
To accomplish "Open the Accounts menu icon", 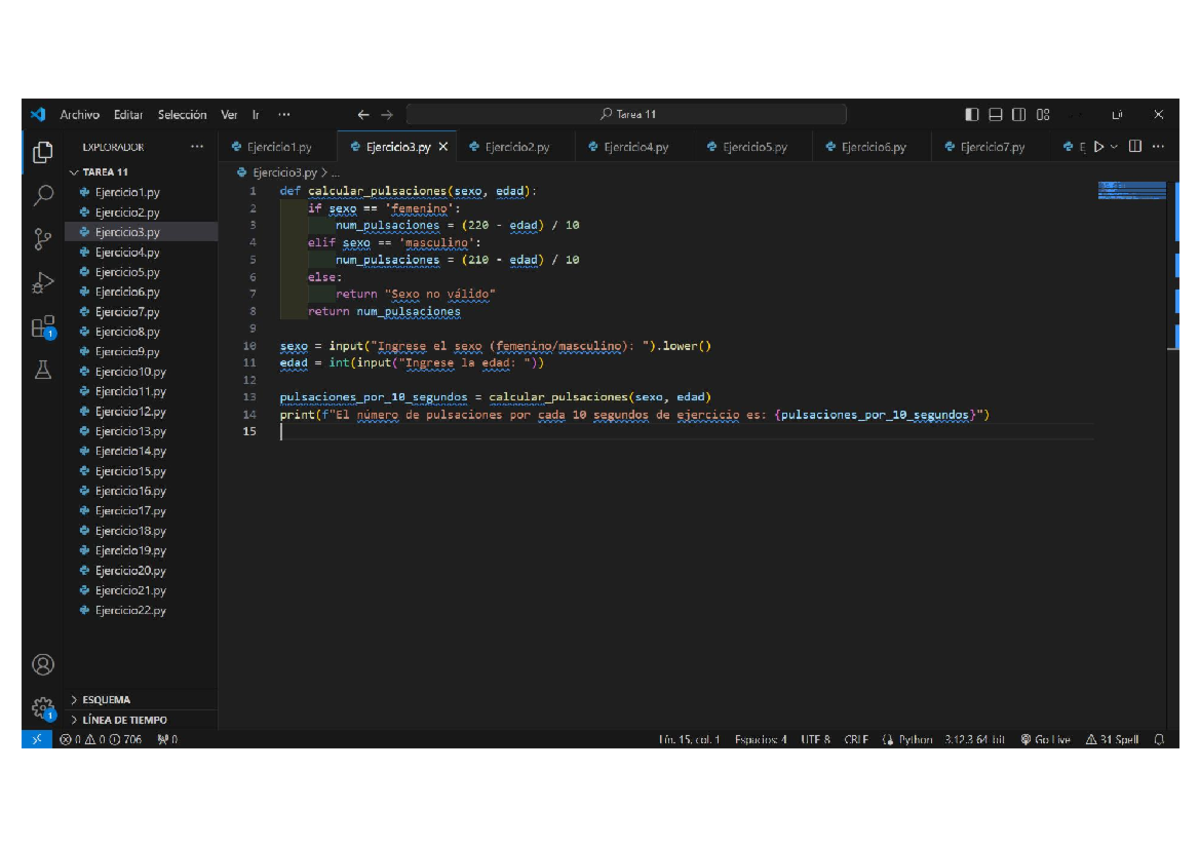I will pyautogui.click(x=43, y=664).
